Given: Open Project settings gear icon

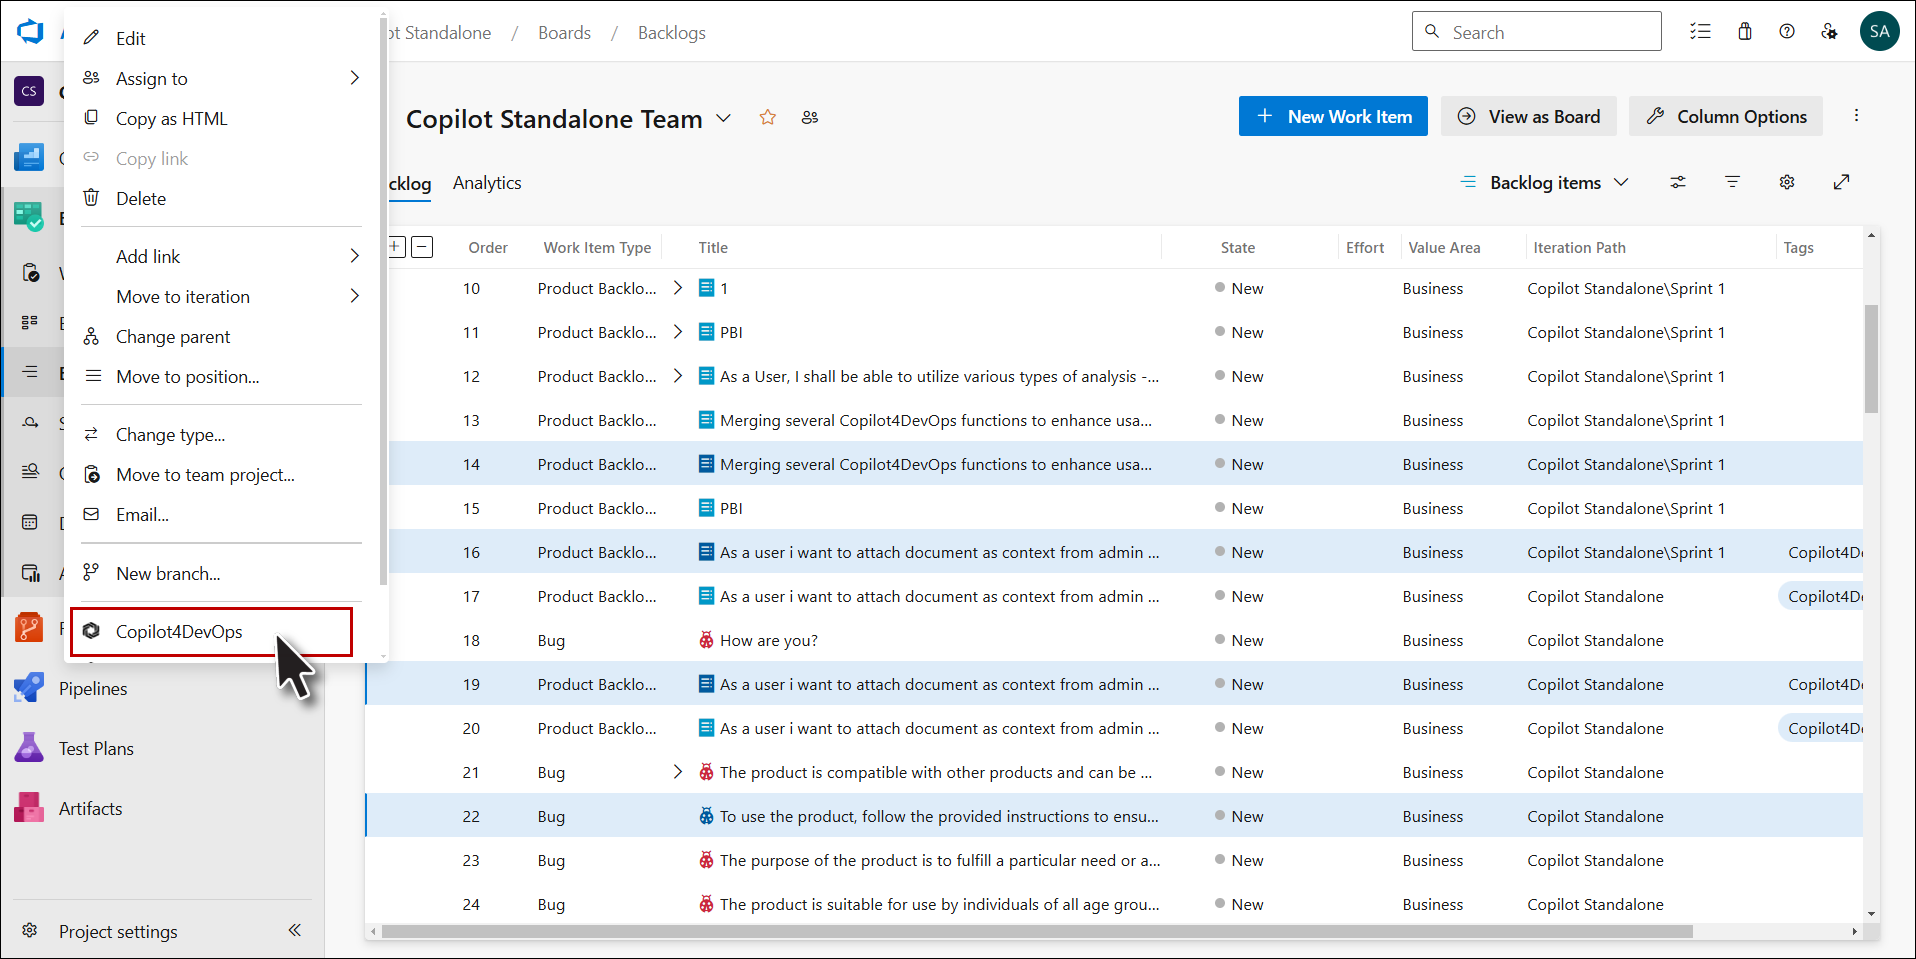Looking at the screenshot, I should pyautogui.click(x=30, y=931).
